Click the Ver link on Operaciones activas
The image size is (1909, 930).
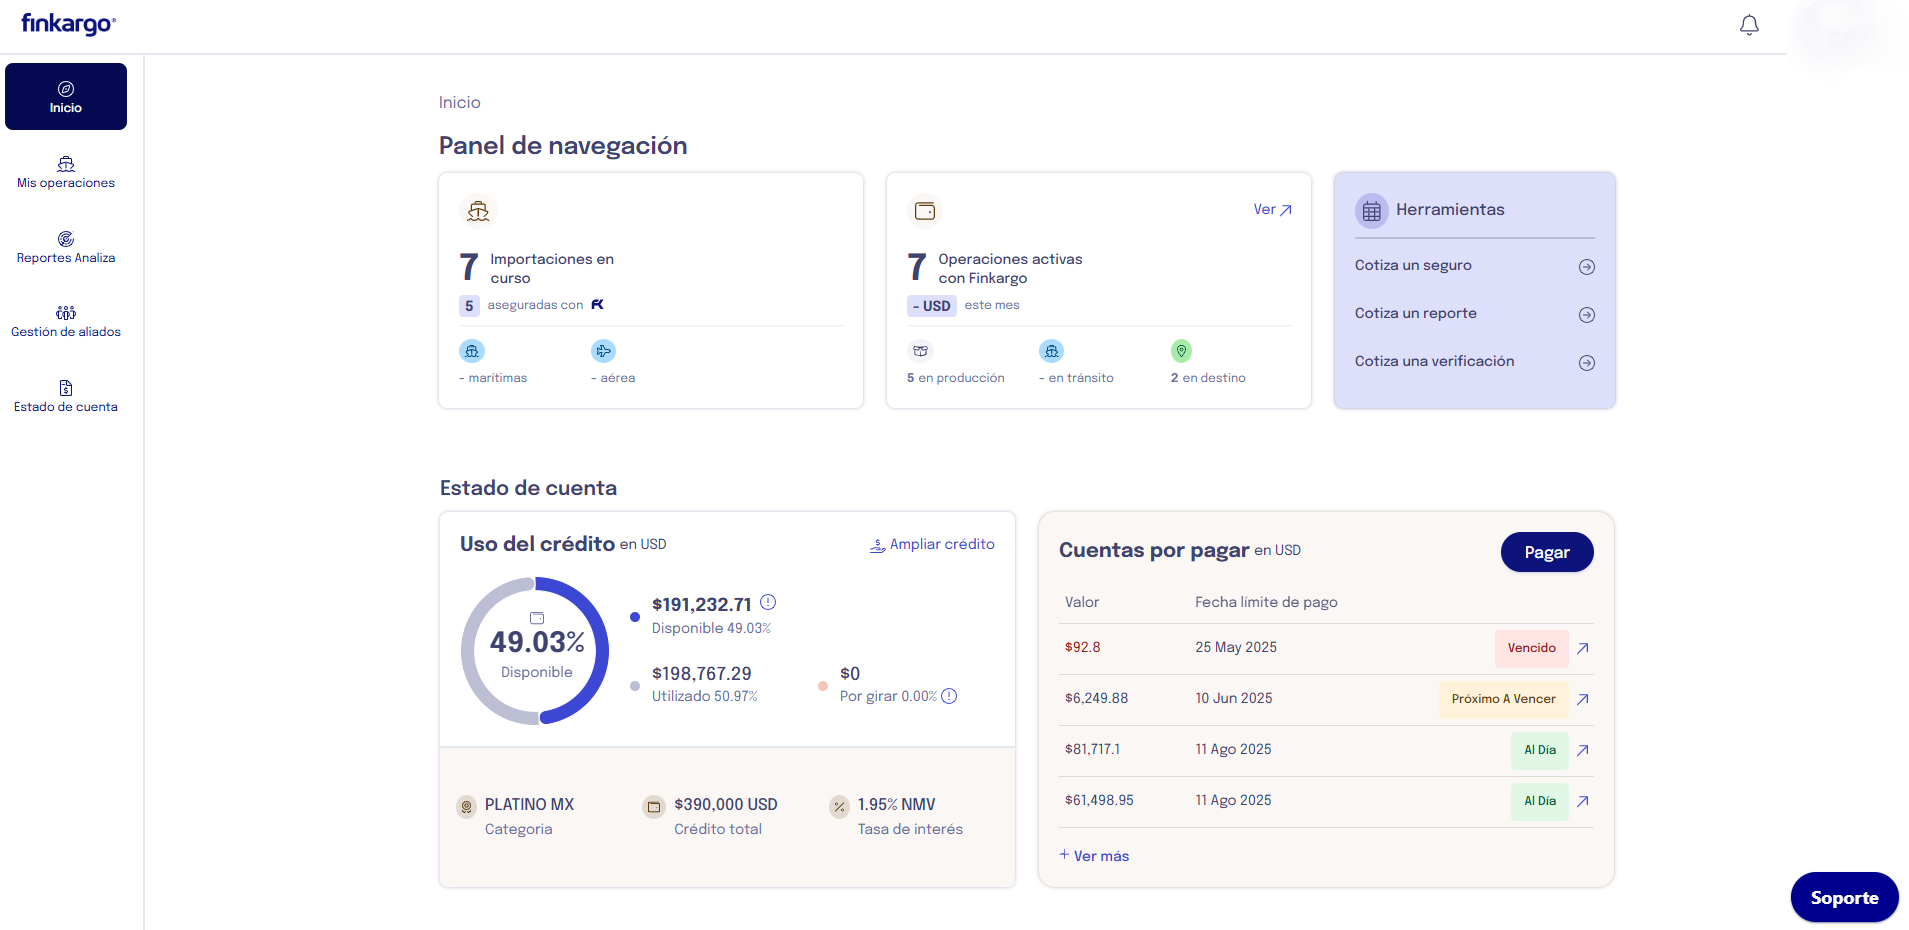1272,209
